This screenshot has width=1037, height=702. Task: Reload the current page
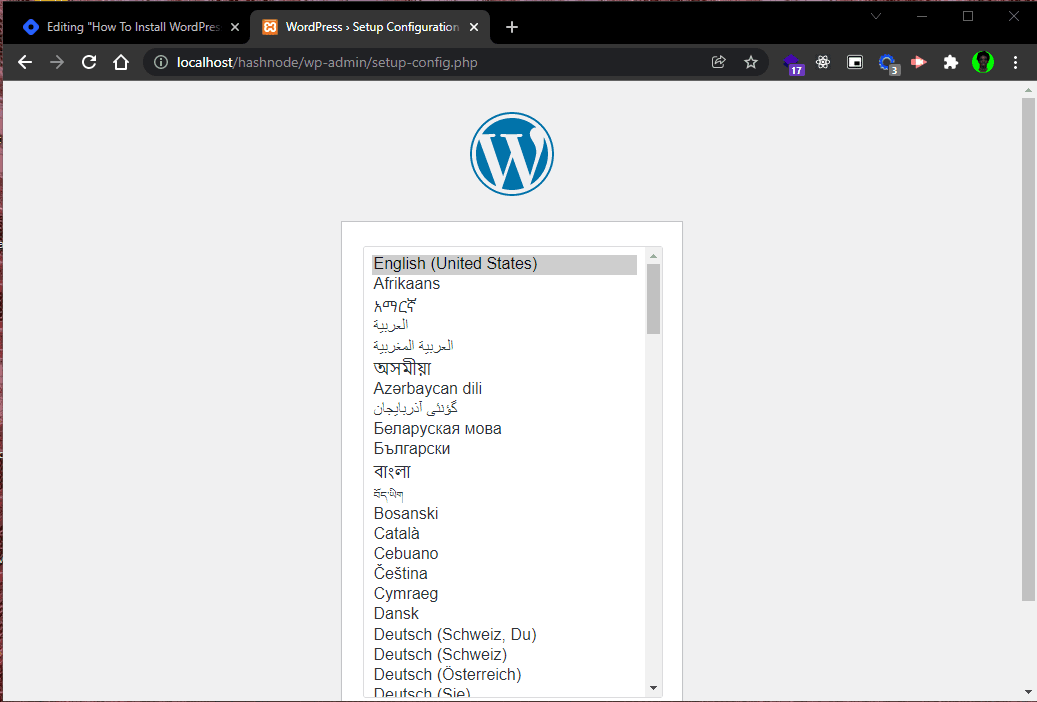pyautogui.click(x=89, y=62)
